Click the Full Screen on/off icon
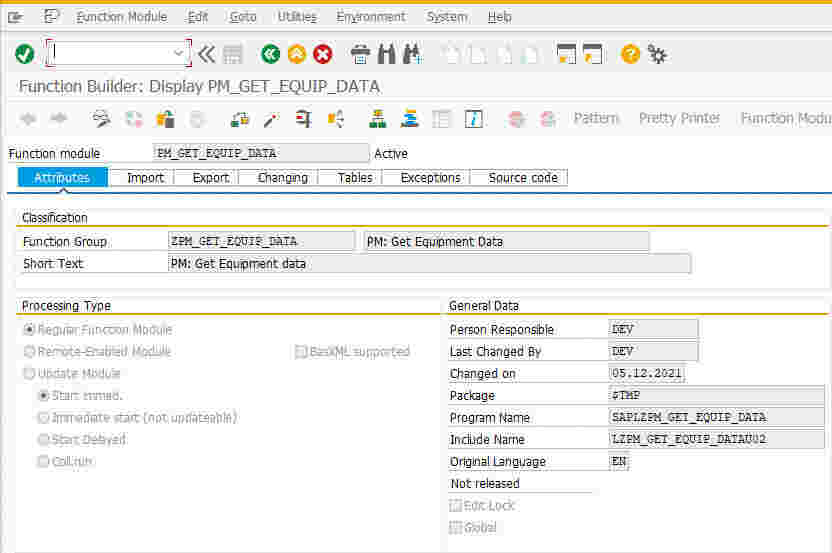832x553 pixels. 441,119
